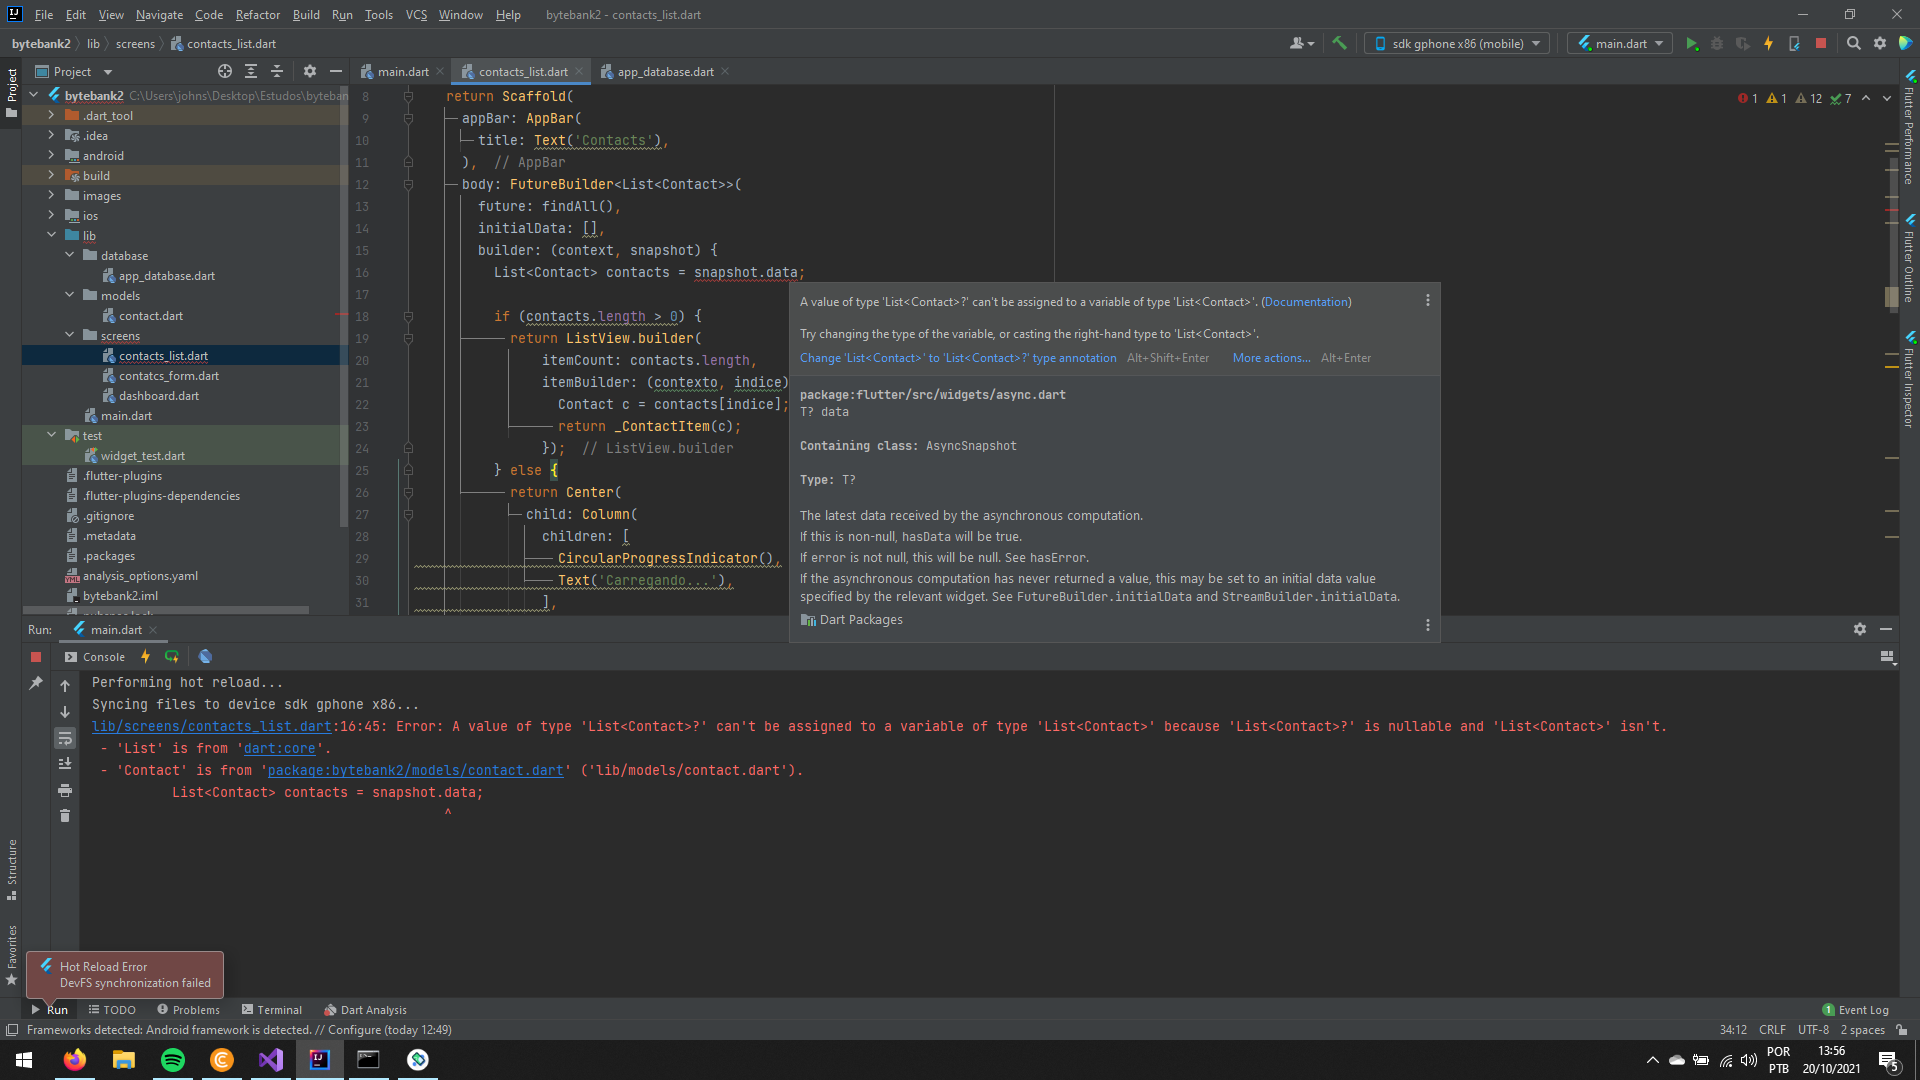Toggle Soft-Wrap in the Run console

[x=65, y=738]
